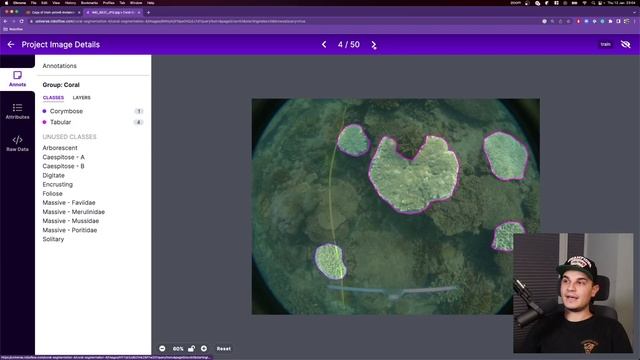The width and height of the screenshot is (640, 360).
Task: Open the Chrome extensions puzzle icon
Action: [610, 21]
